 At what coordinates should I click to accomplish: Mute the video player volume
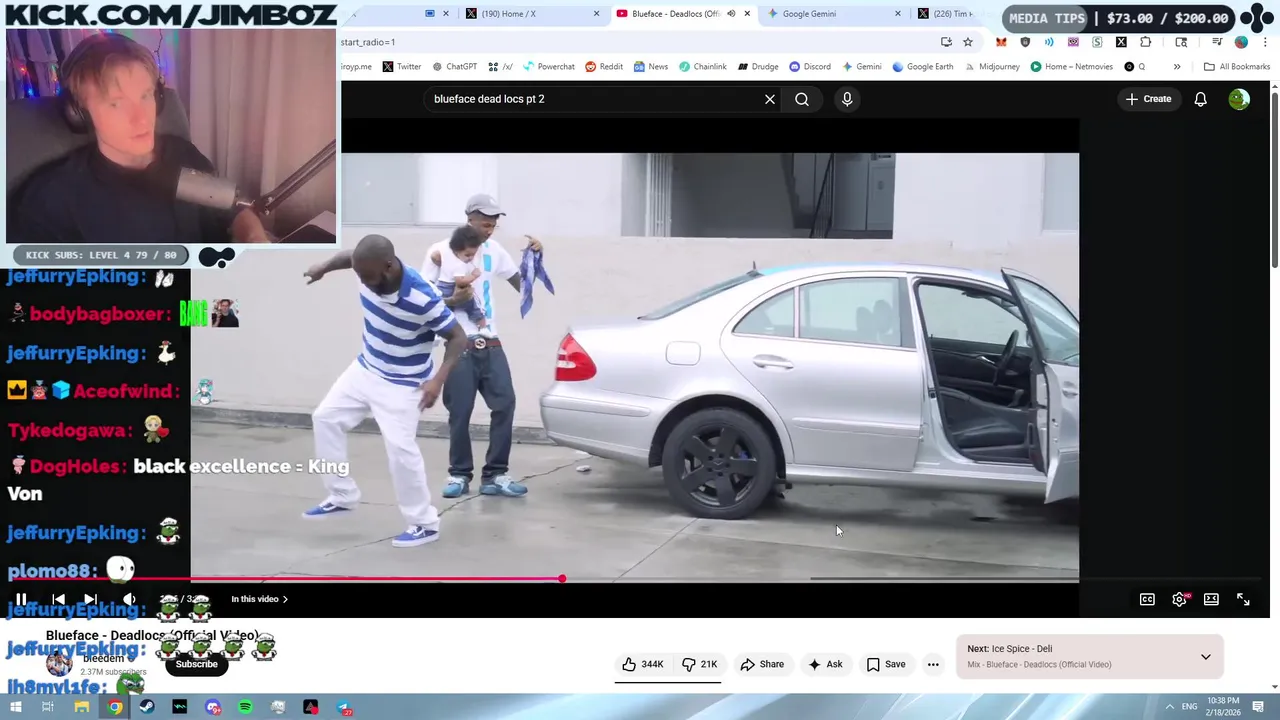130,600
